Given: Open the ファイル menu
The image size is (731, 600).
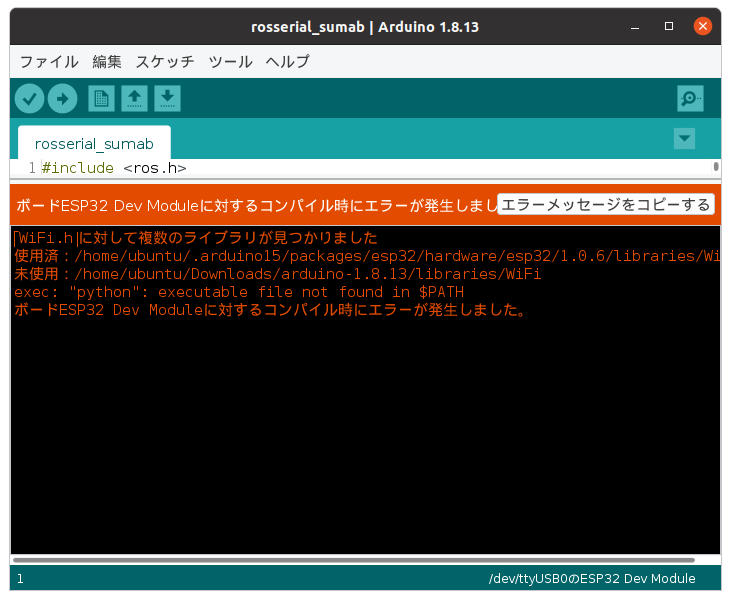Looking at the screenshot, I should [49, 62].
